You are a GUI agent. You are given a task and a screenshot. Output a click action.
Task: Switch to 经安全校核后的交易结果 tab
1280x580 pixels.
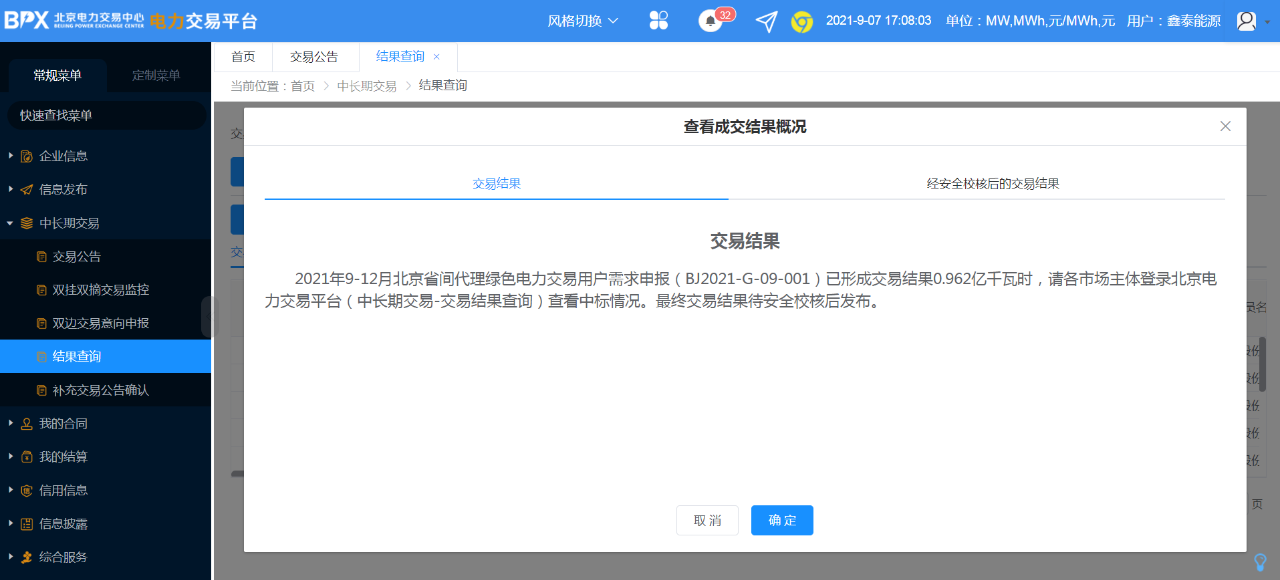(992, 184)
